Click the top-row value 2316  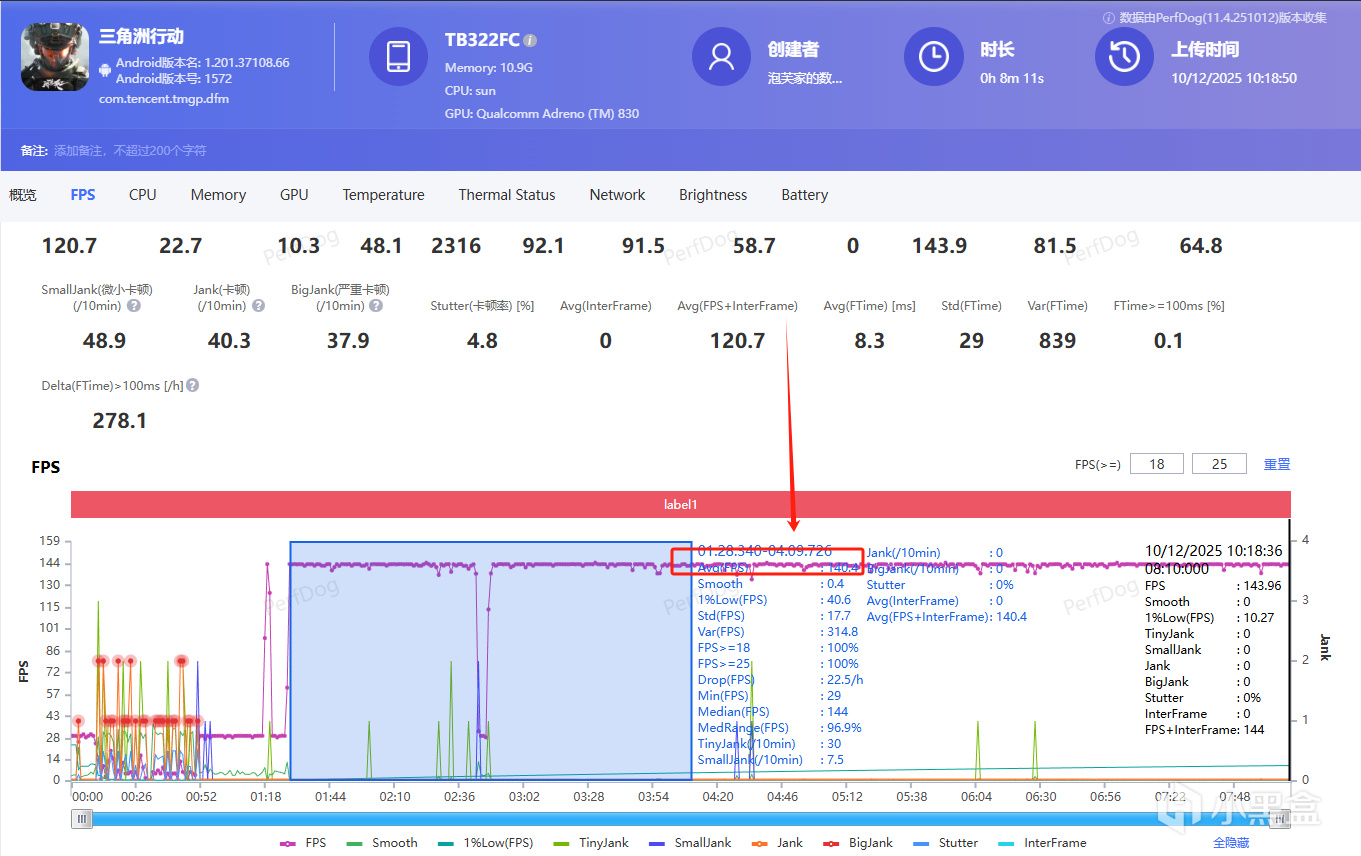[456, 246]
